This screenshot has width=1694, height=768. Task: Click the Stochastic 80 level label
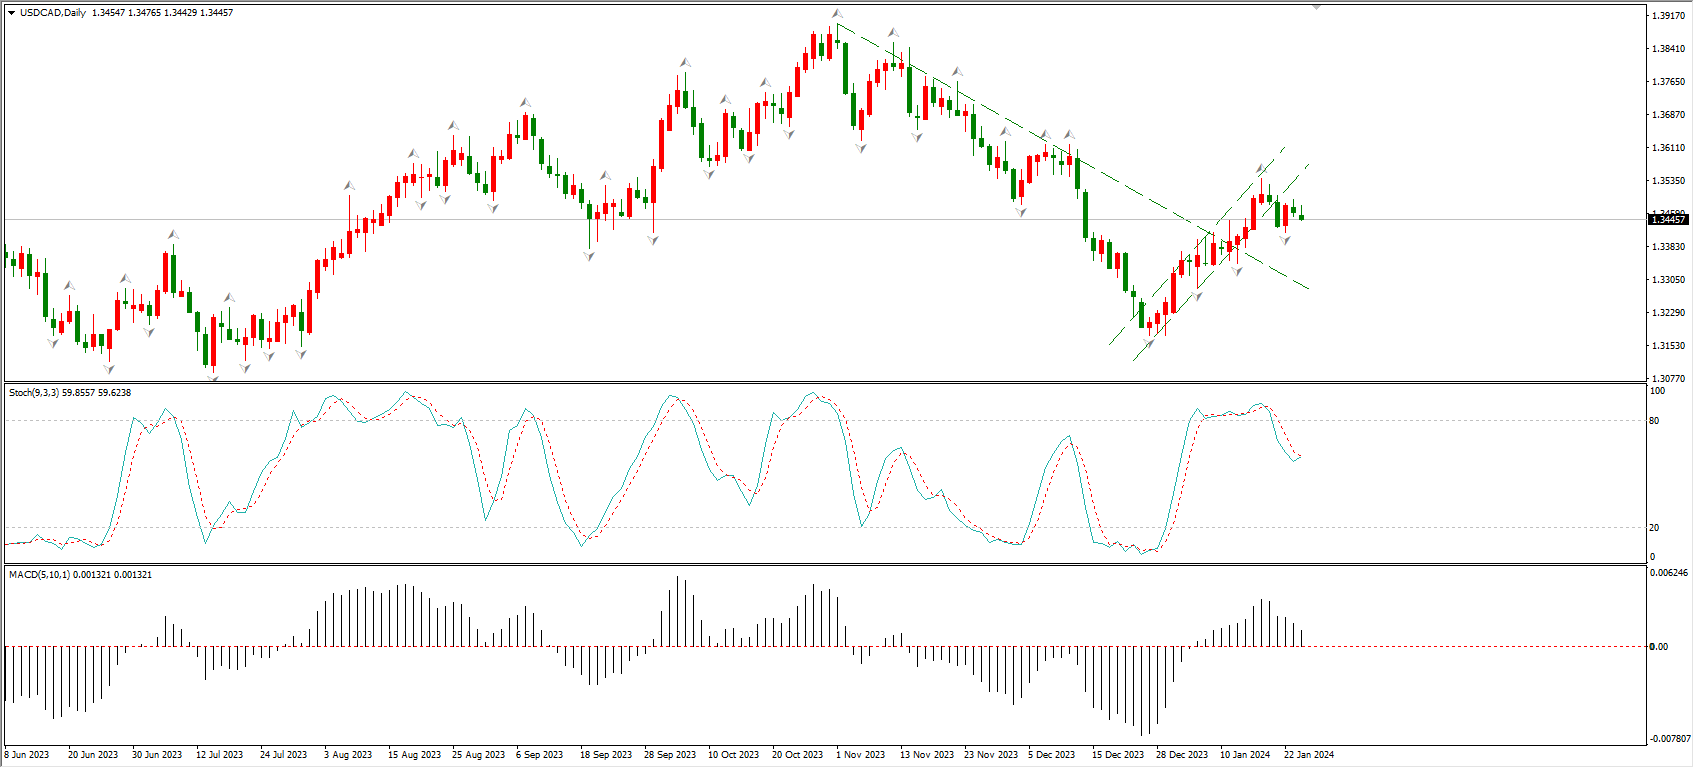click(x=1654, y=421)
